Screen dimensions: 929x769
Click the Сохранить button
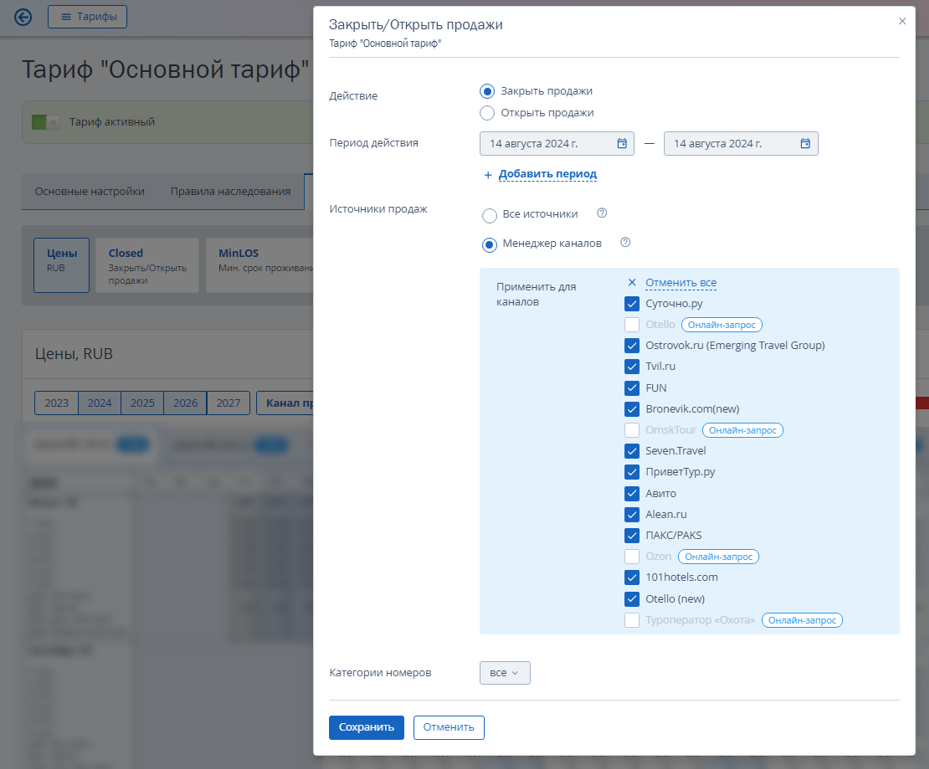[366, 728]
